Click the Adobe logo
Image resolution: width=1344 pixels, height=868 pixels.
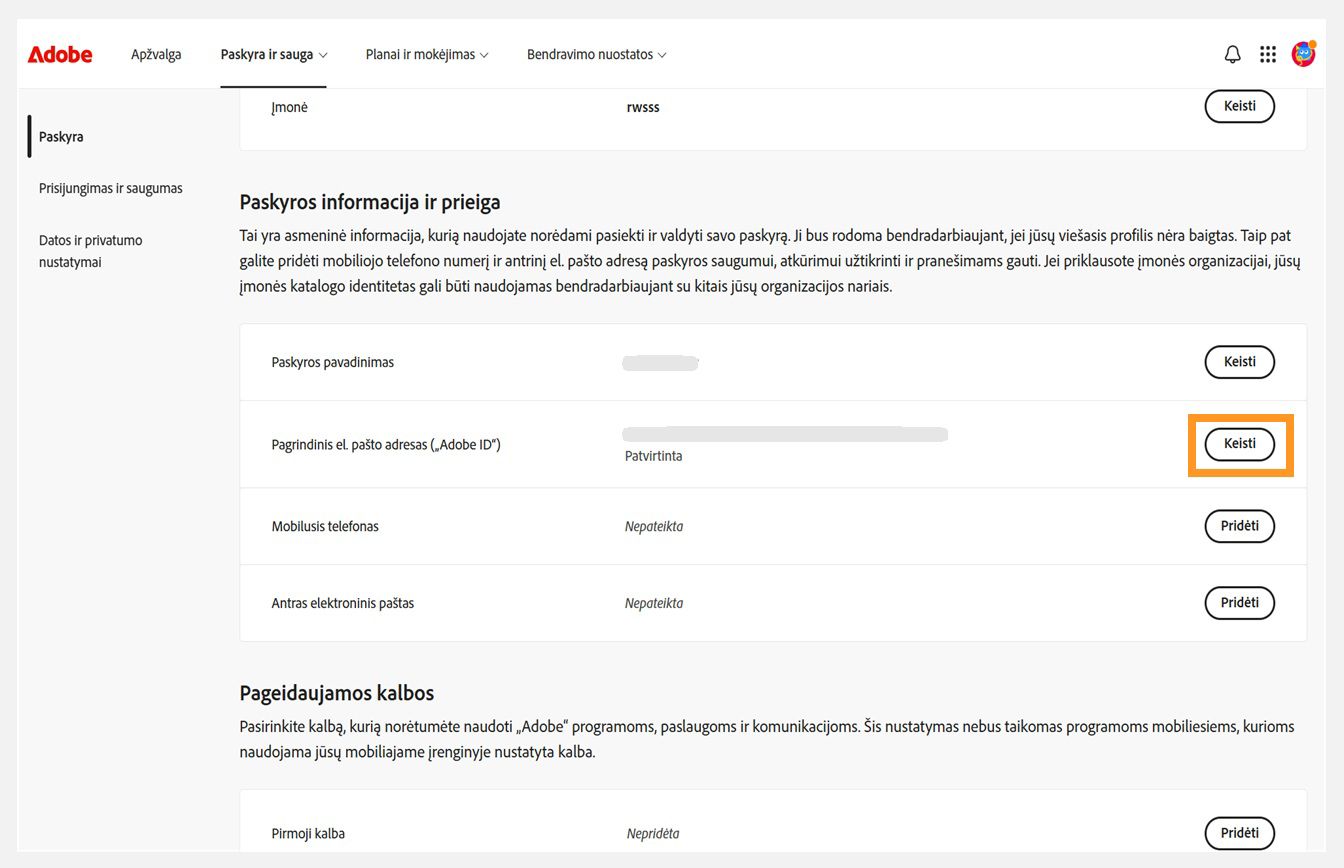tap(60, 54)
